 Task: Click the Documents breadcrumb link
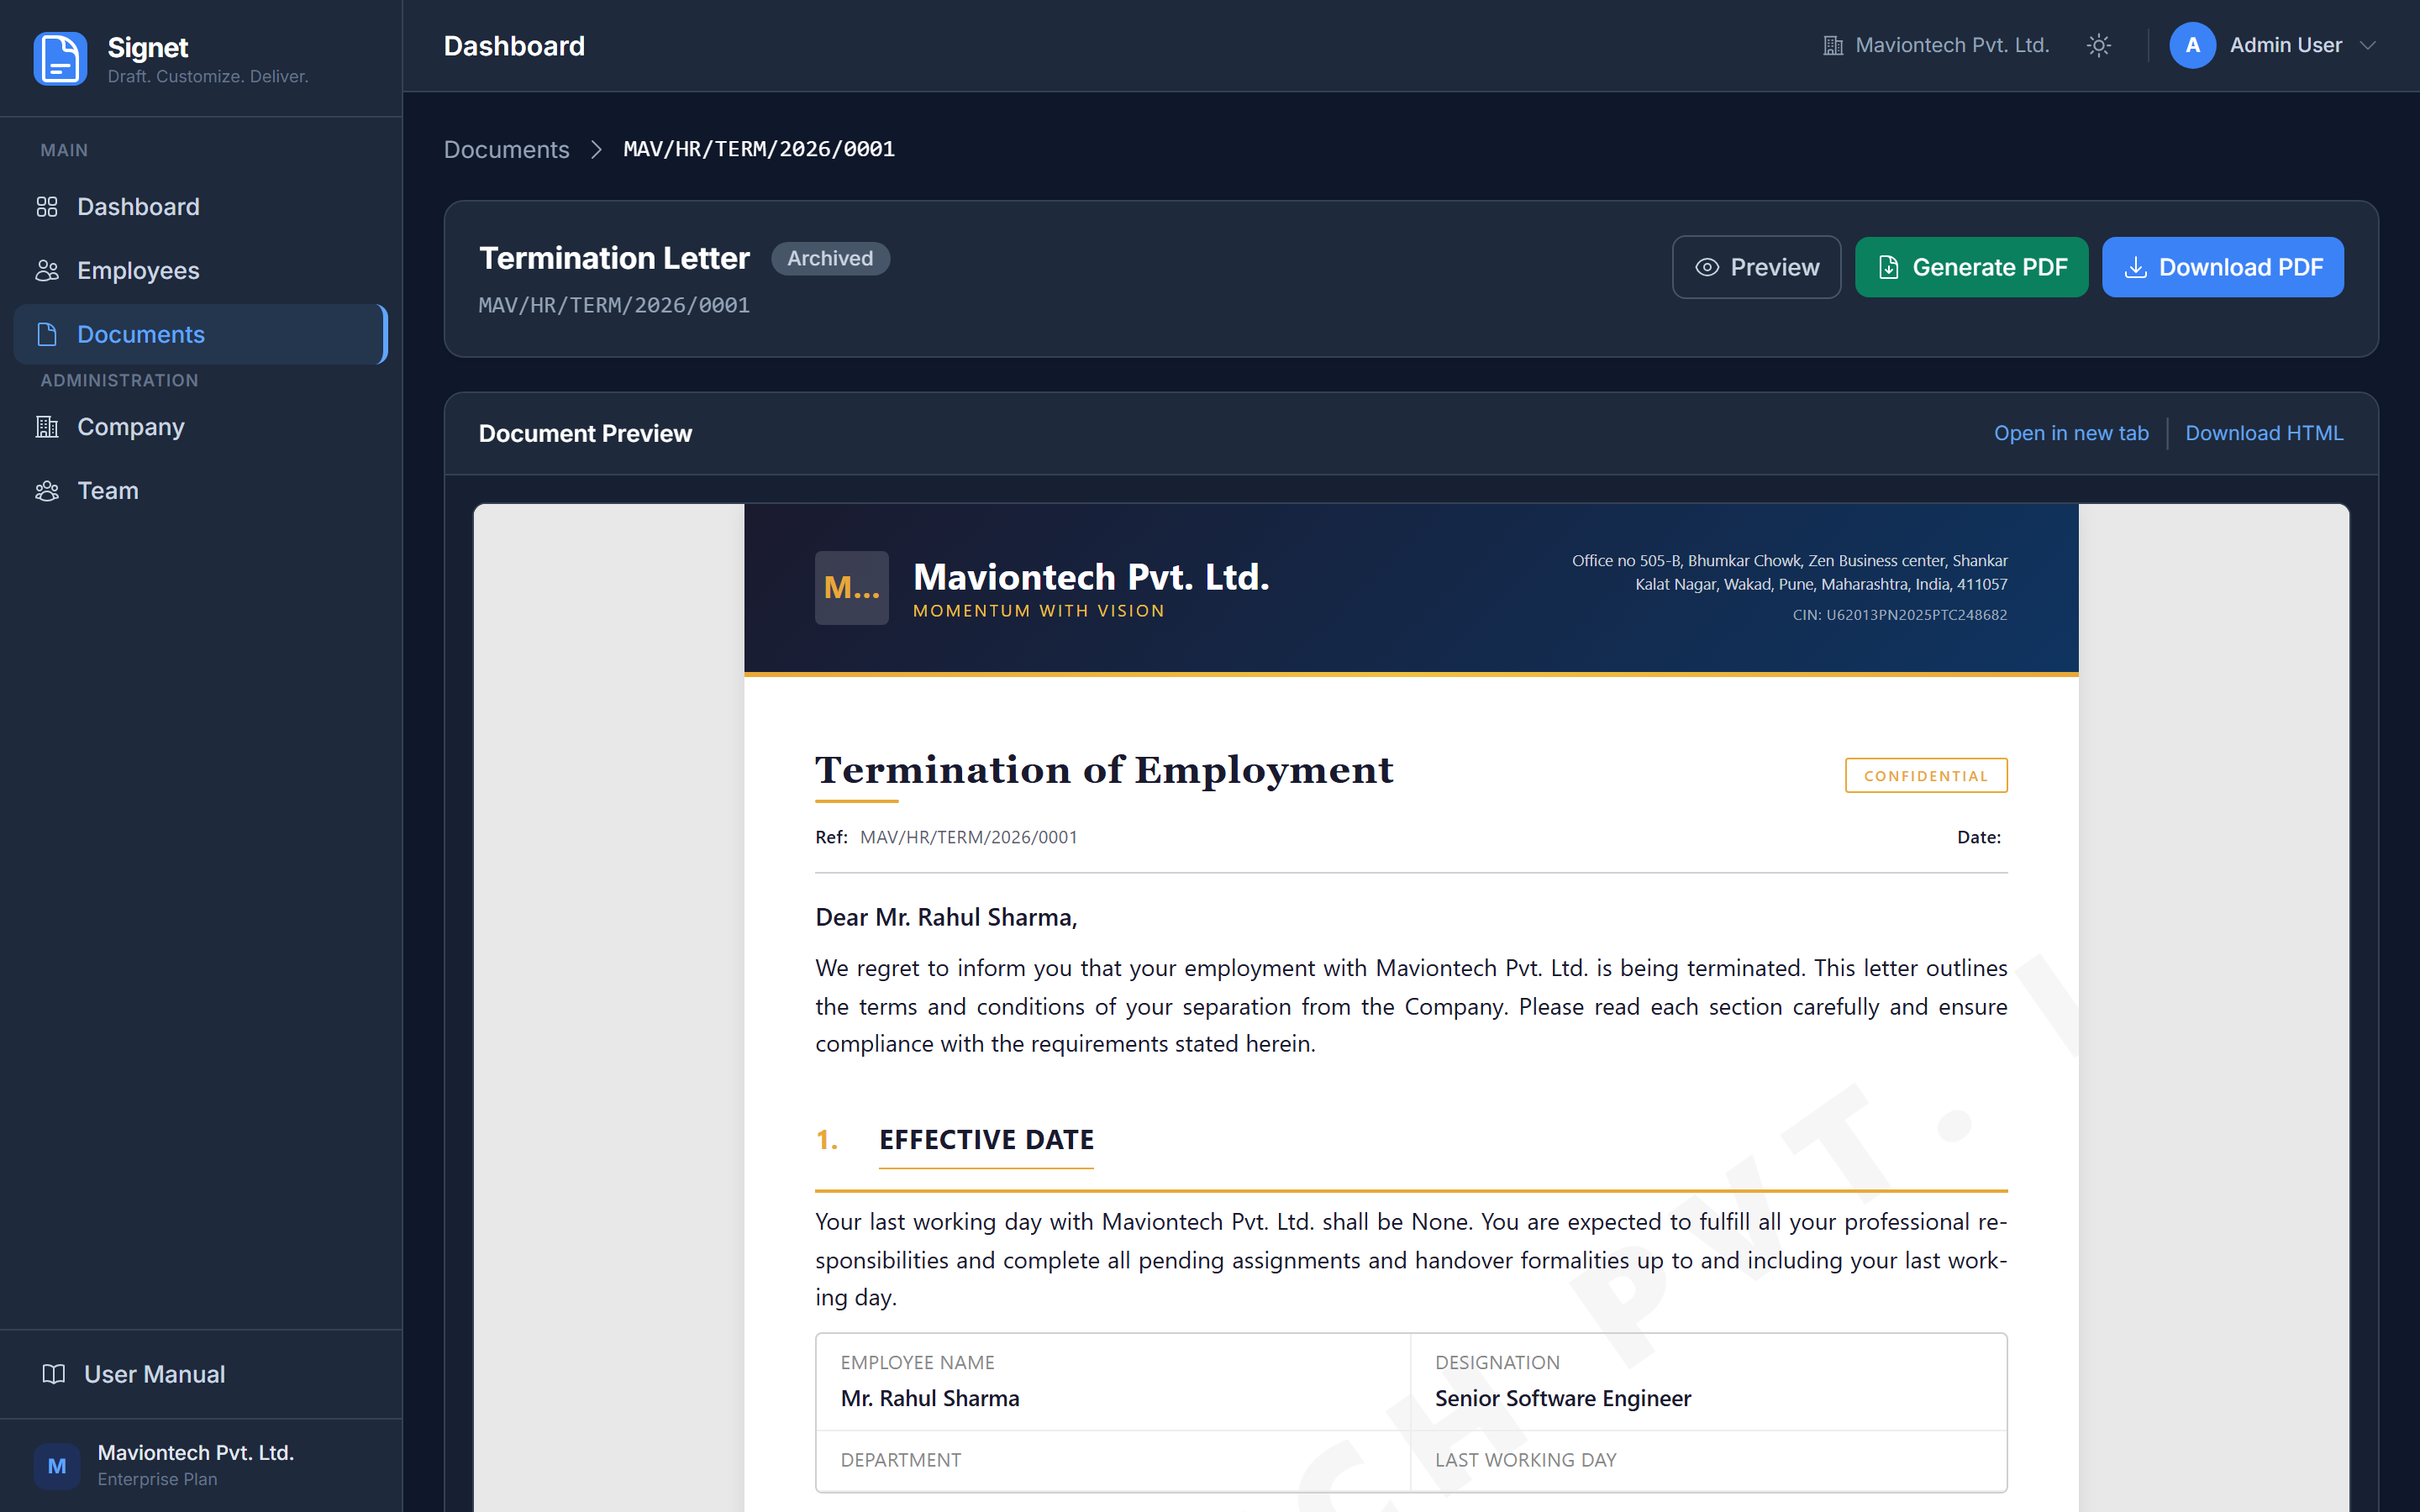point(506,149)
